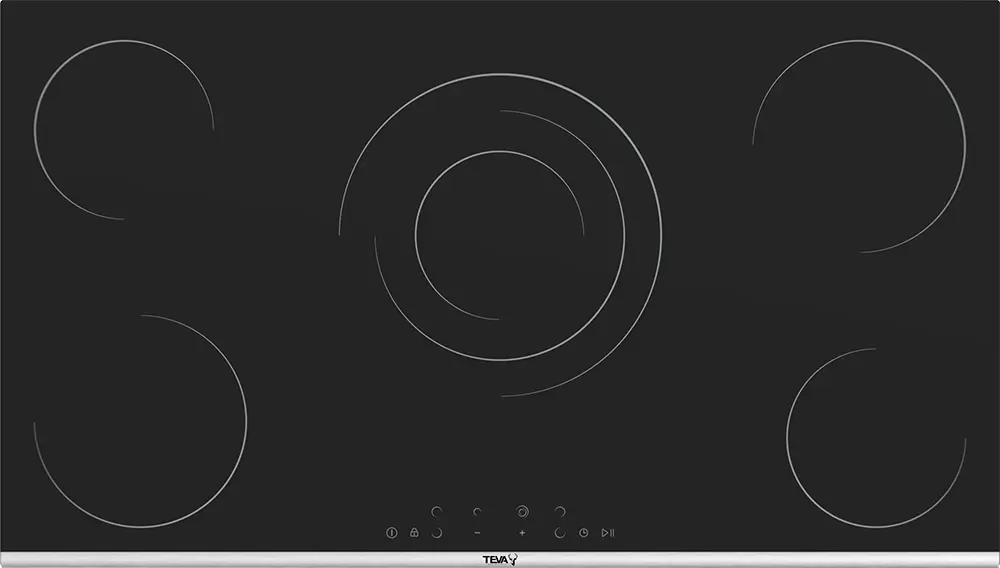This screenshot has height=568, width=1000.
Task: Tap the zone selector icon above the padlock's right neighbor
Action: pyautogui.click(x=437, y=512)
